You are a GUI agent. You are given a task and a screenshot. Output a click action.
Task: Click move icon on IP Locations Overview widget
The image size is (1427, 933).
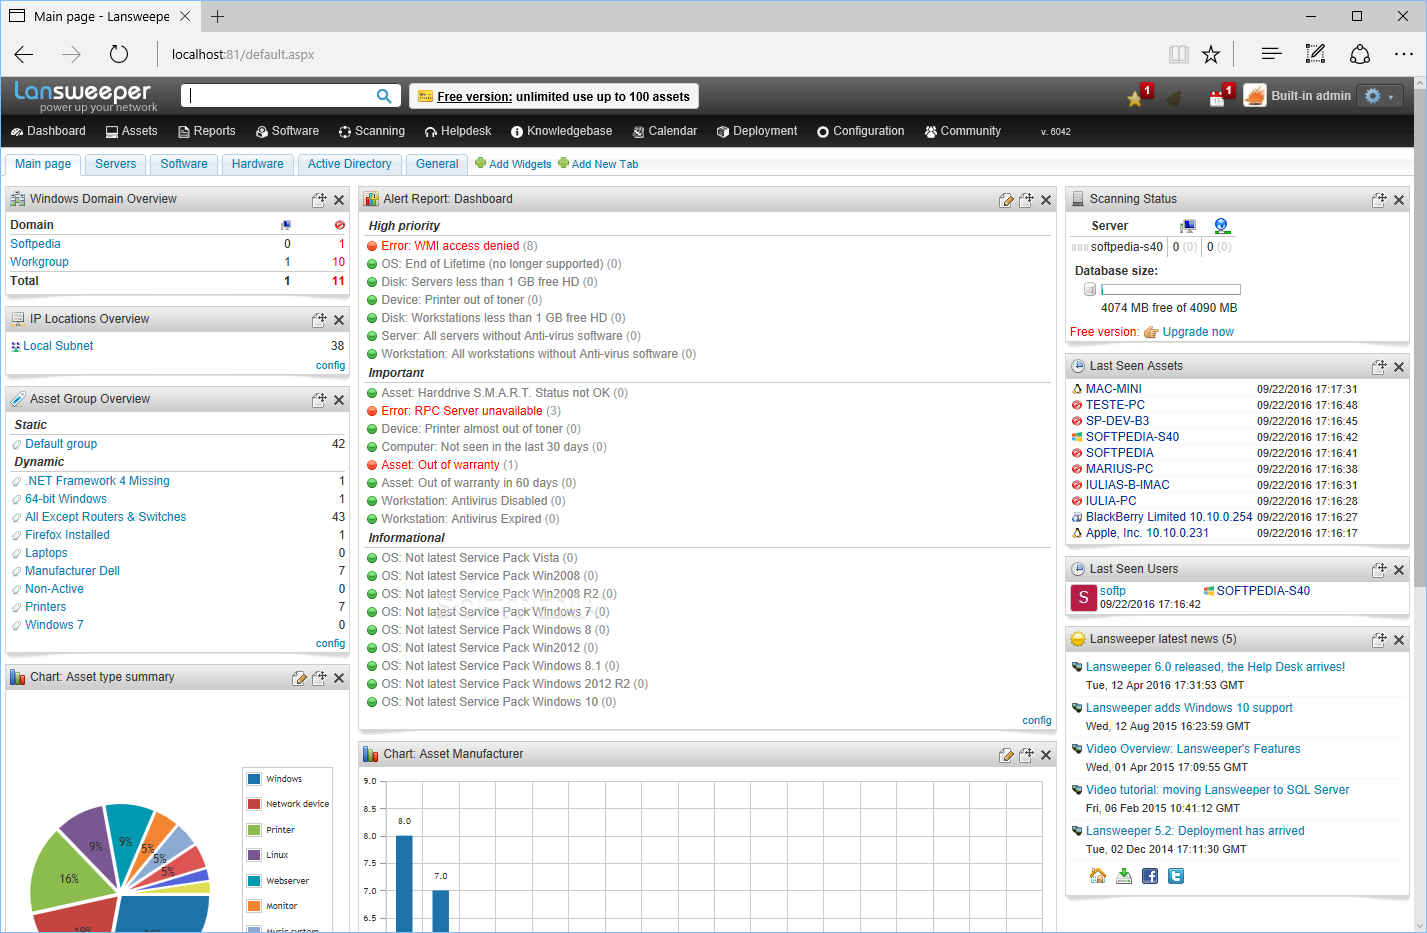[x=319, y=320]
